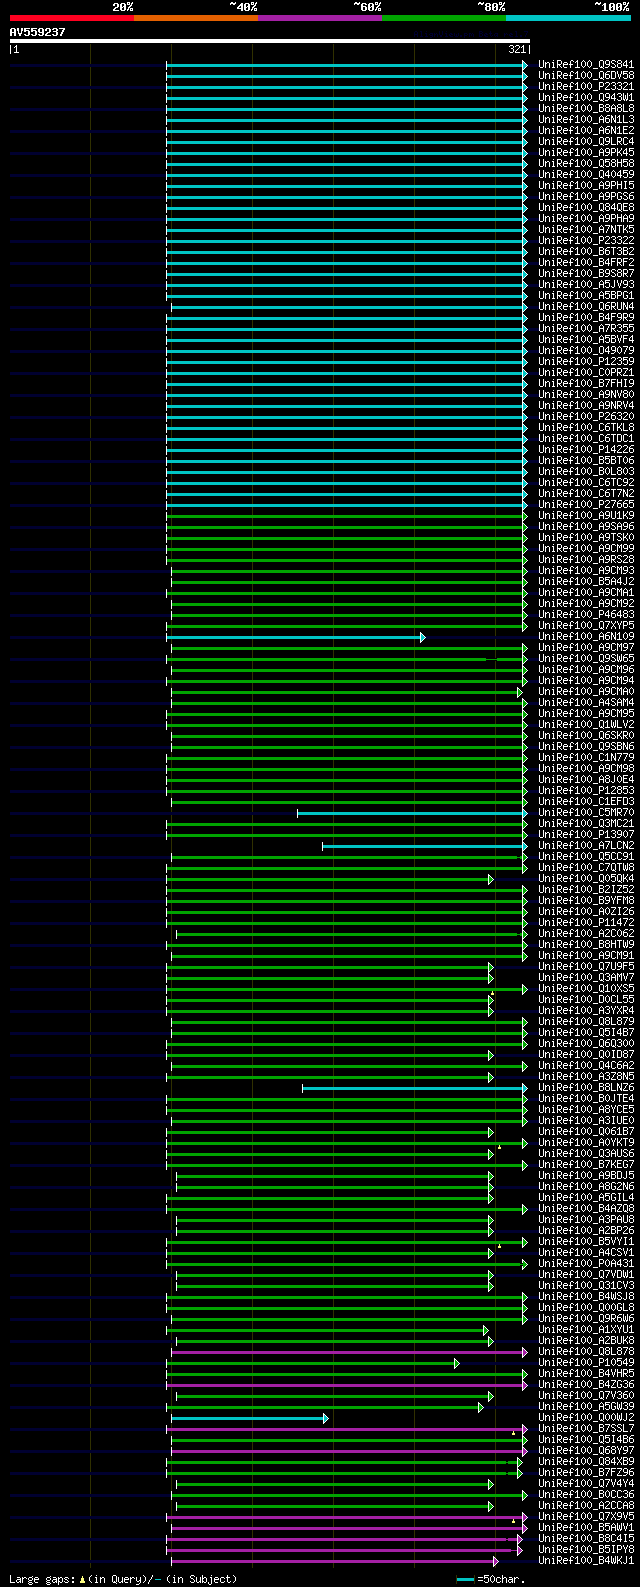Open hit UniRef100_P23322
Image resolution: width=640 pixels, height=1587 pixels.
(586, 241)
